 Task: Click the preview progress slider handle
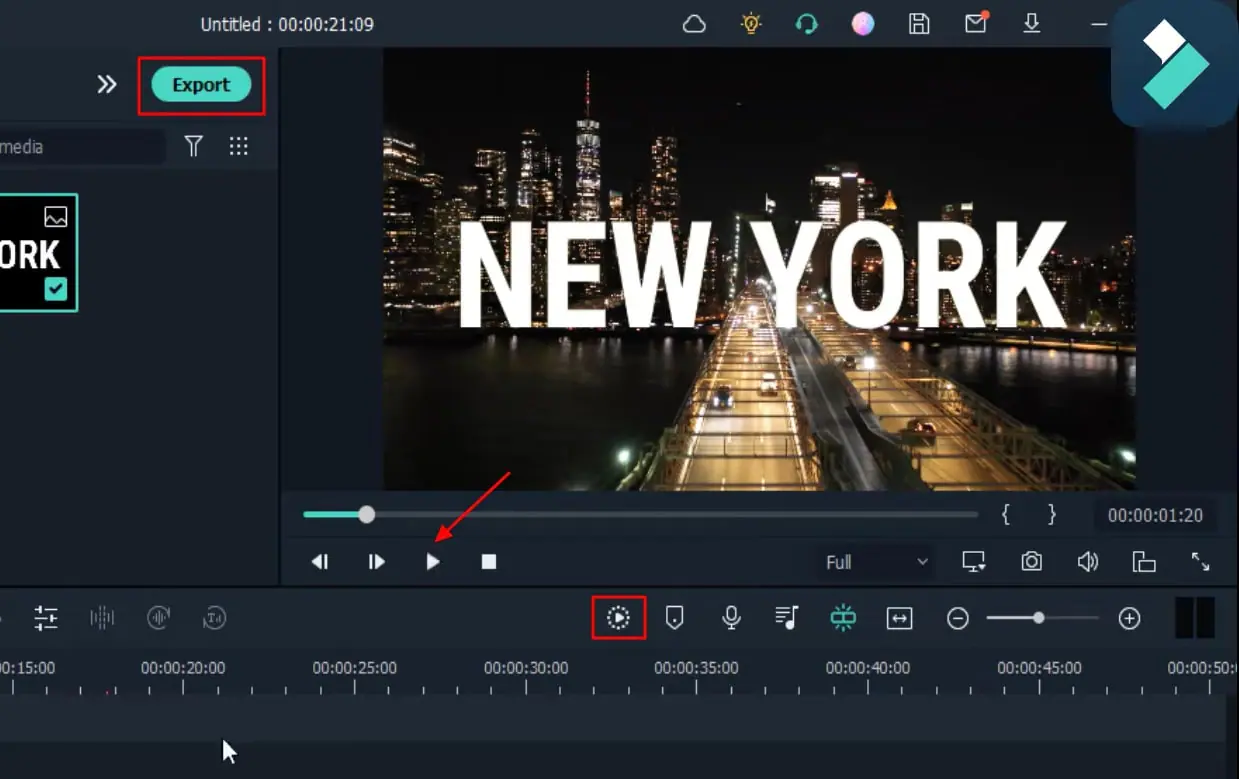point(367,514)
